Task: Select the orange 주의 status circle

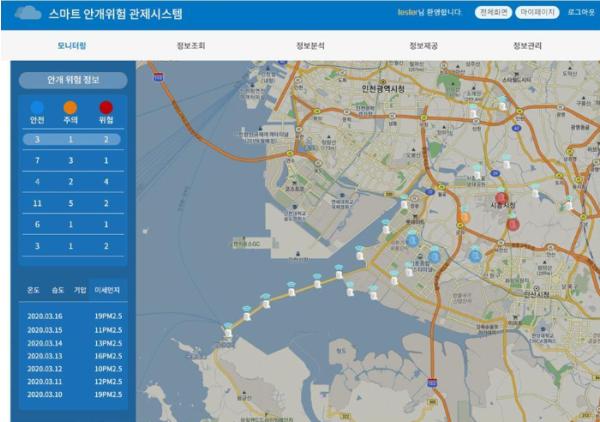Action: (x=70, y=106)
